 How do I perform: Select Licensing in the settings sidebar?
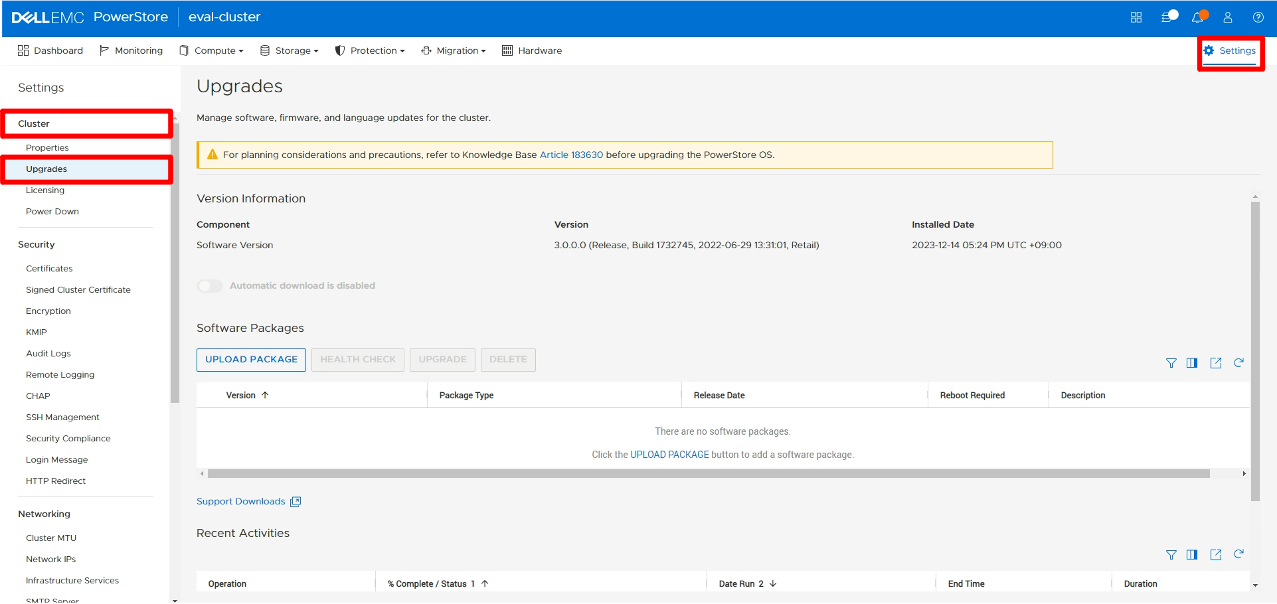click(x=45, y=190)
